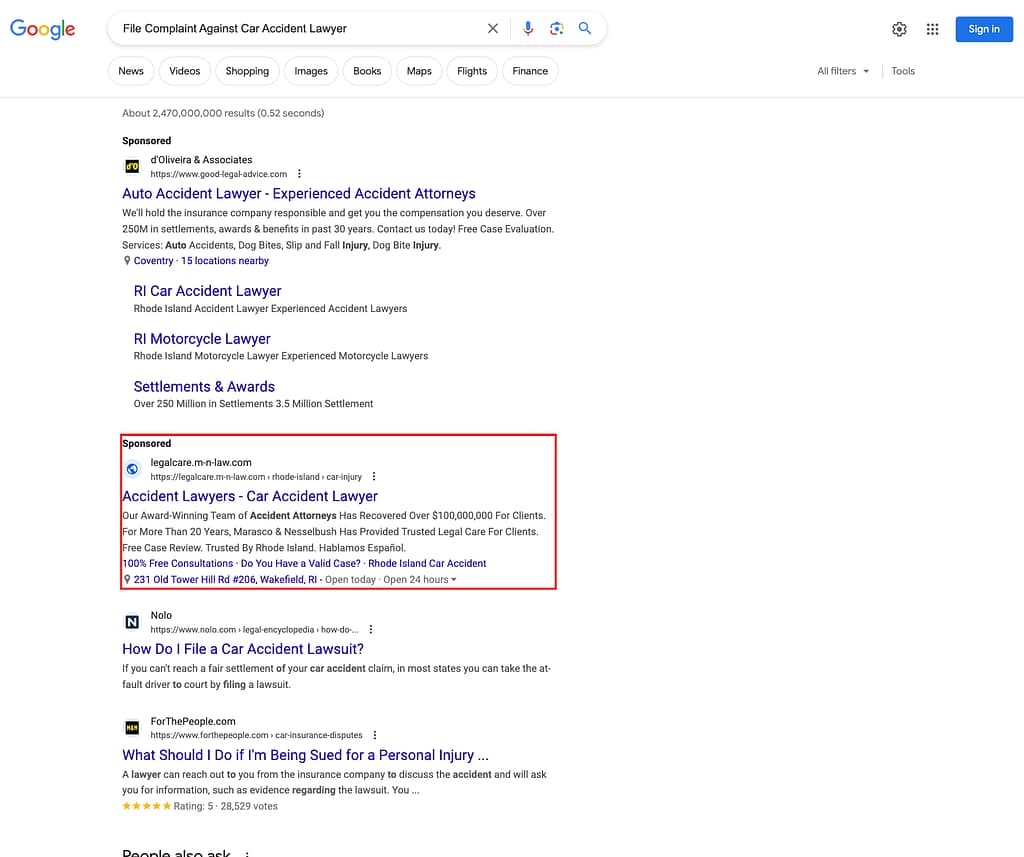The width and height of the screenshot is (1024, 857).
Task: Click the location pin beside 231 Old Tower Hill Rd
Action: click(x=127, y=579)
